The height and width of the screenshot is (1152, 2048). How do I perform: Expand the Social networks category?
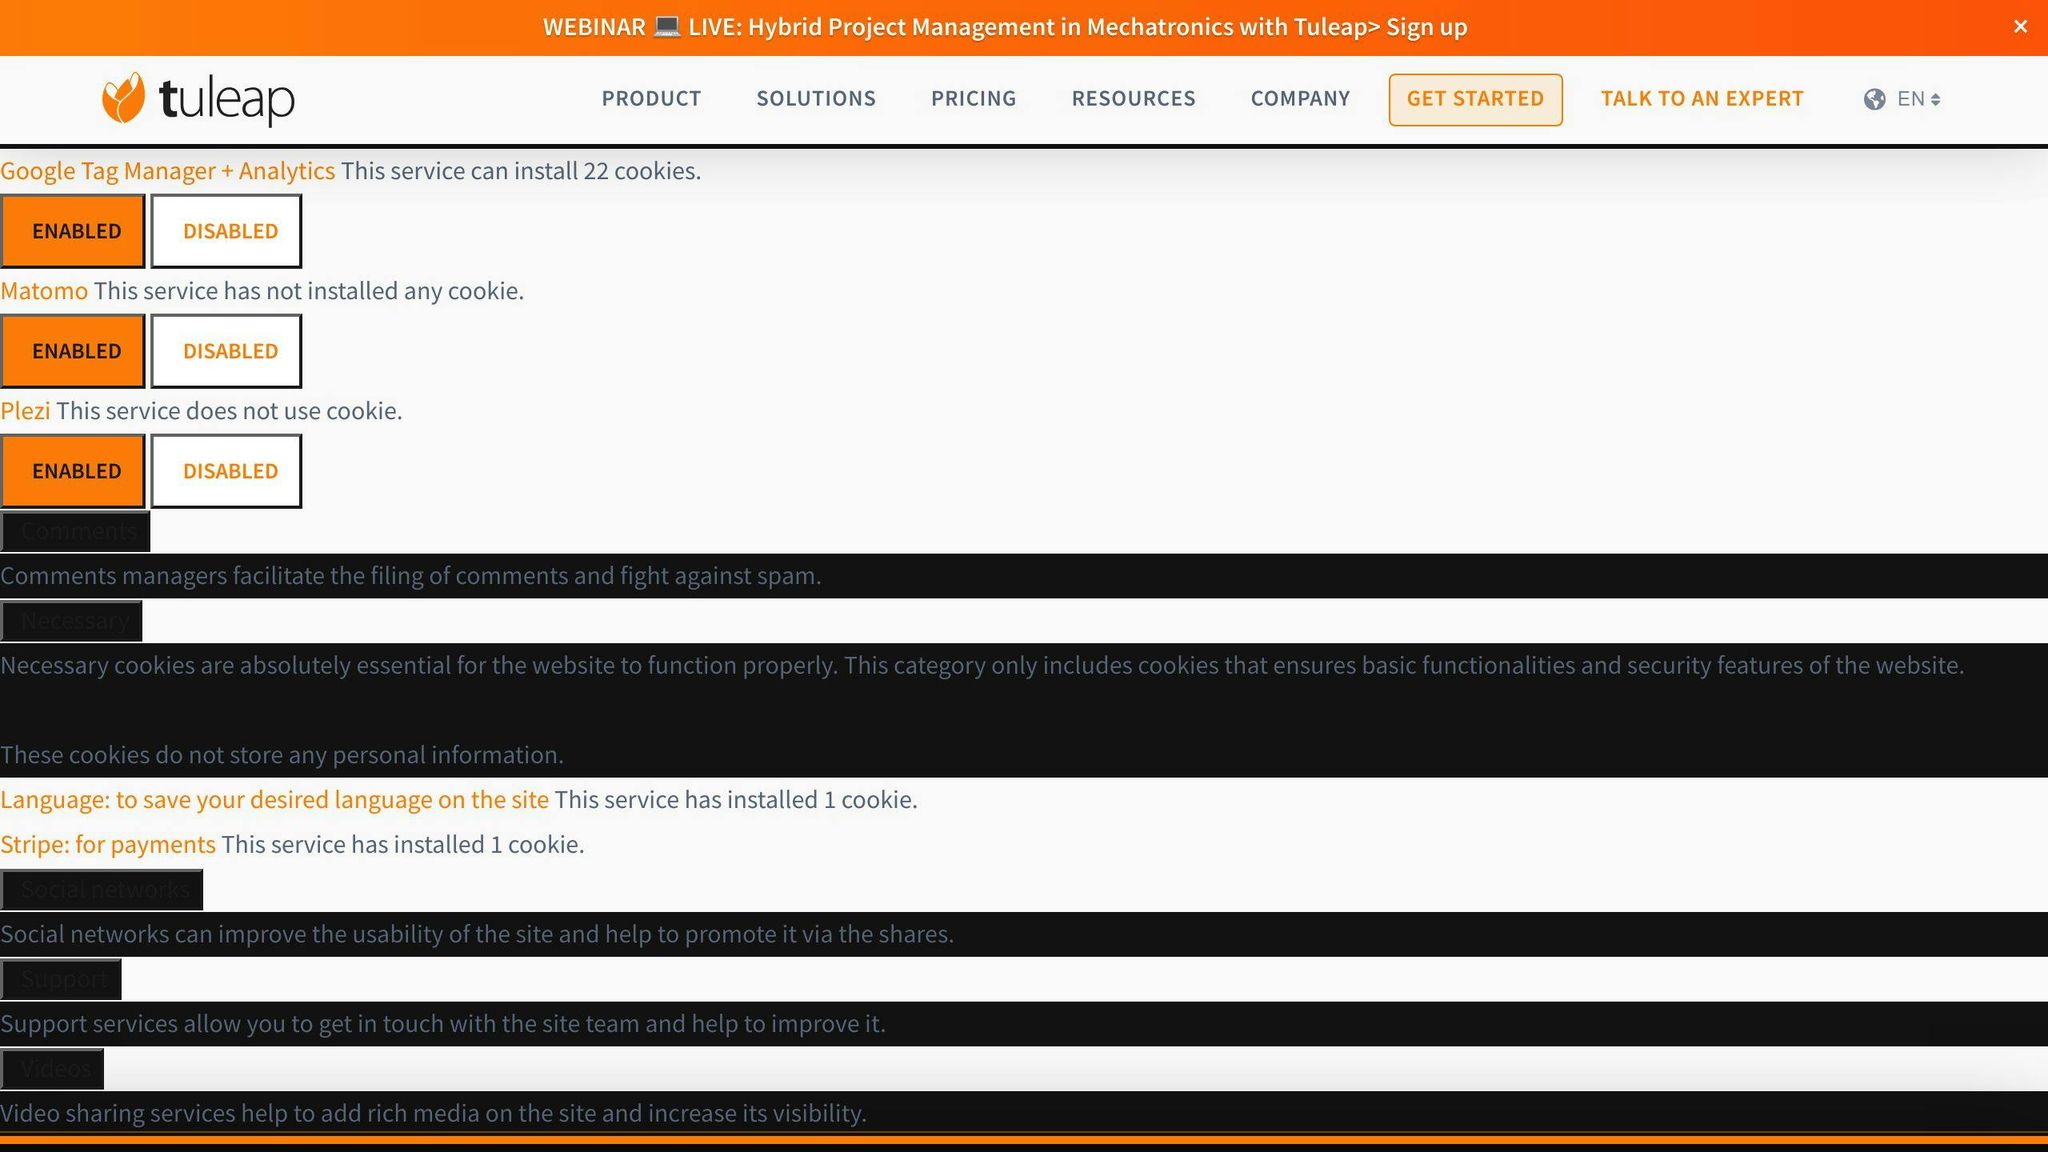pyautogui.click(x=102, y=889)
